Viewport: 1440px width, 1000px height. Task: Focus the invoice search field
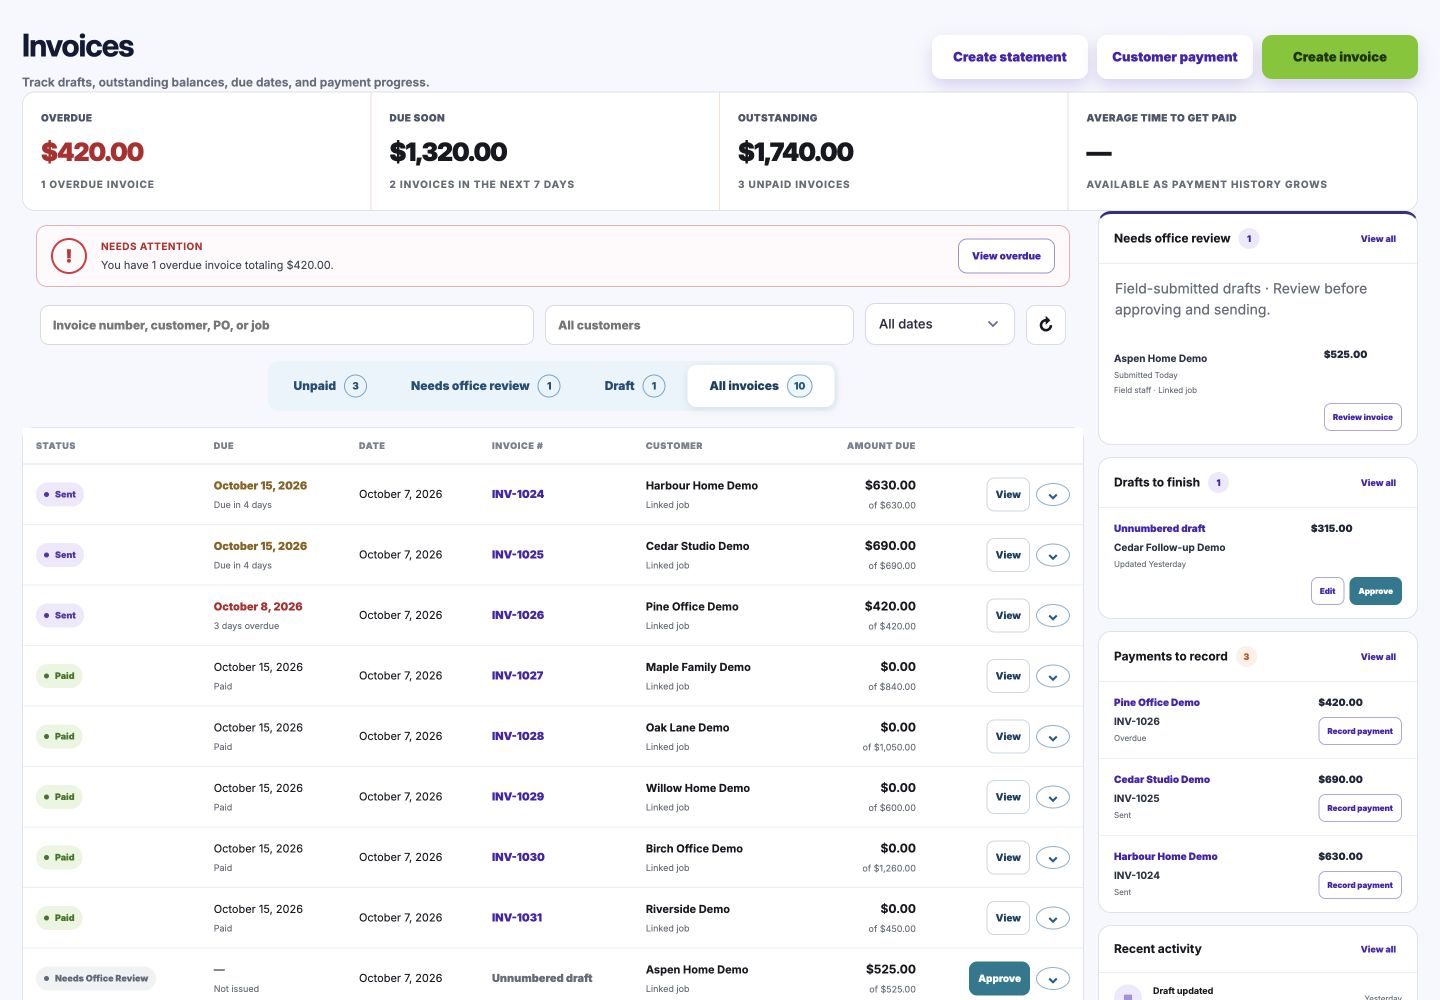coord(287,325)
